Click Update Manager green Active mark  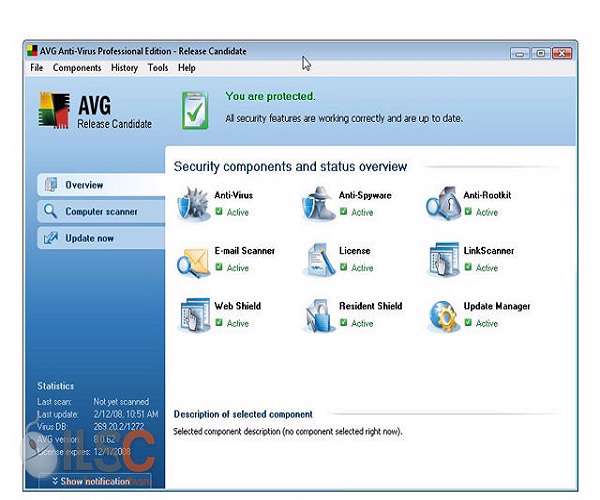[x=468, y=322]
